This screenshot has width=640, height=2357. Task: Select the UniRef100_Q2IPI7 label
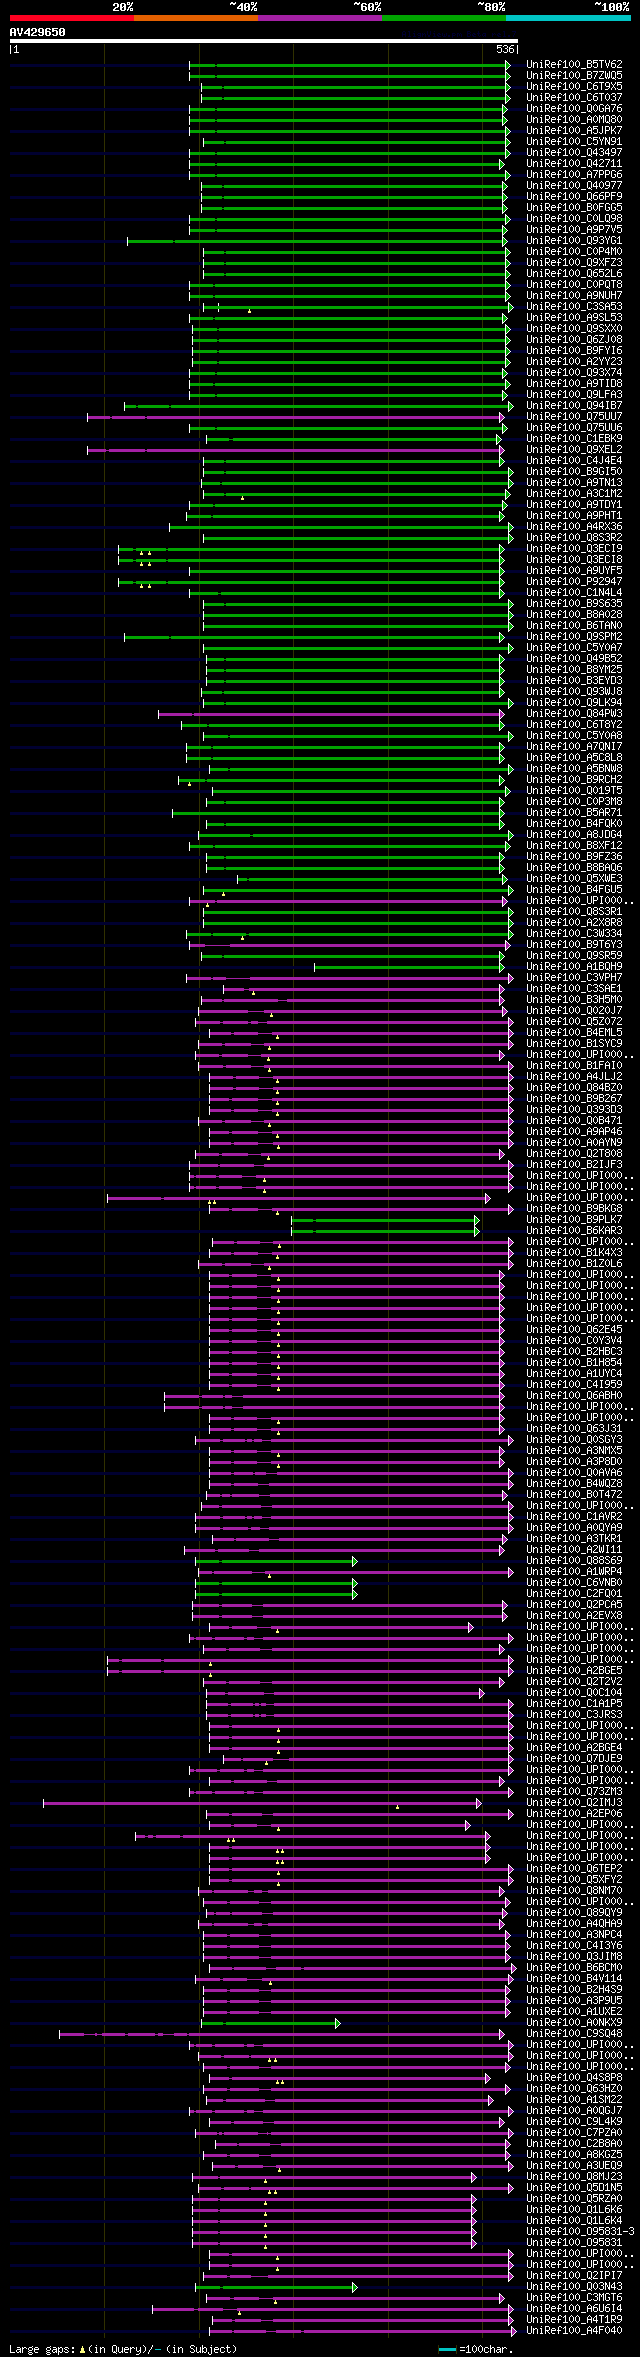[574, 2276]
